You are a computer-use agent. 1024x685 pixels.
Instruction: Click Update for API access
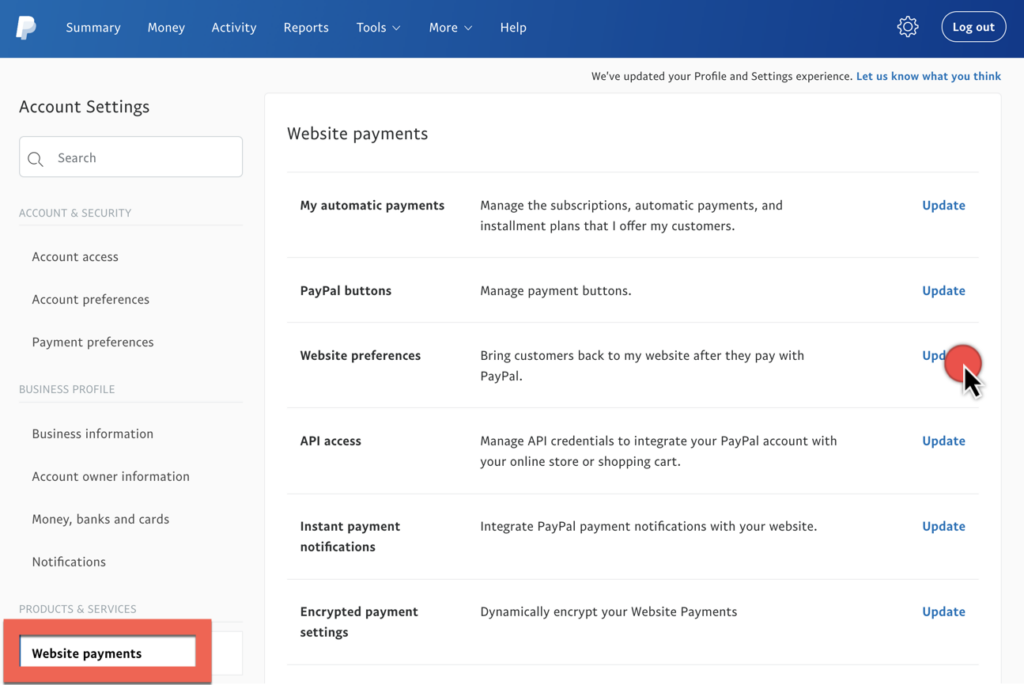[943, 441]
